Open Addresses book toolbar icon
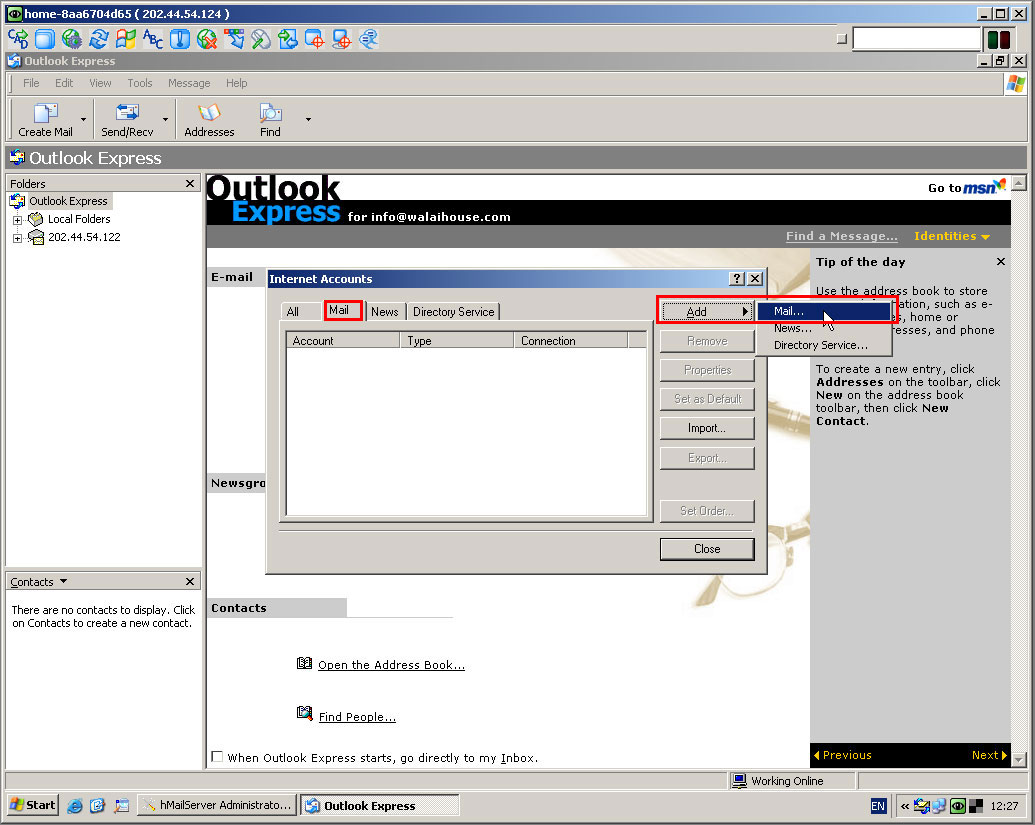The height and width of the screenshot is (825, 1035). click(209, 112)
